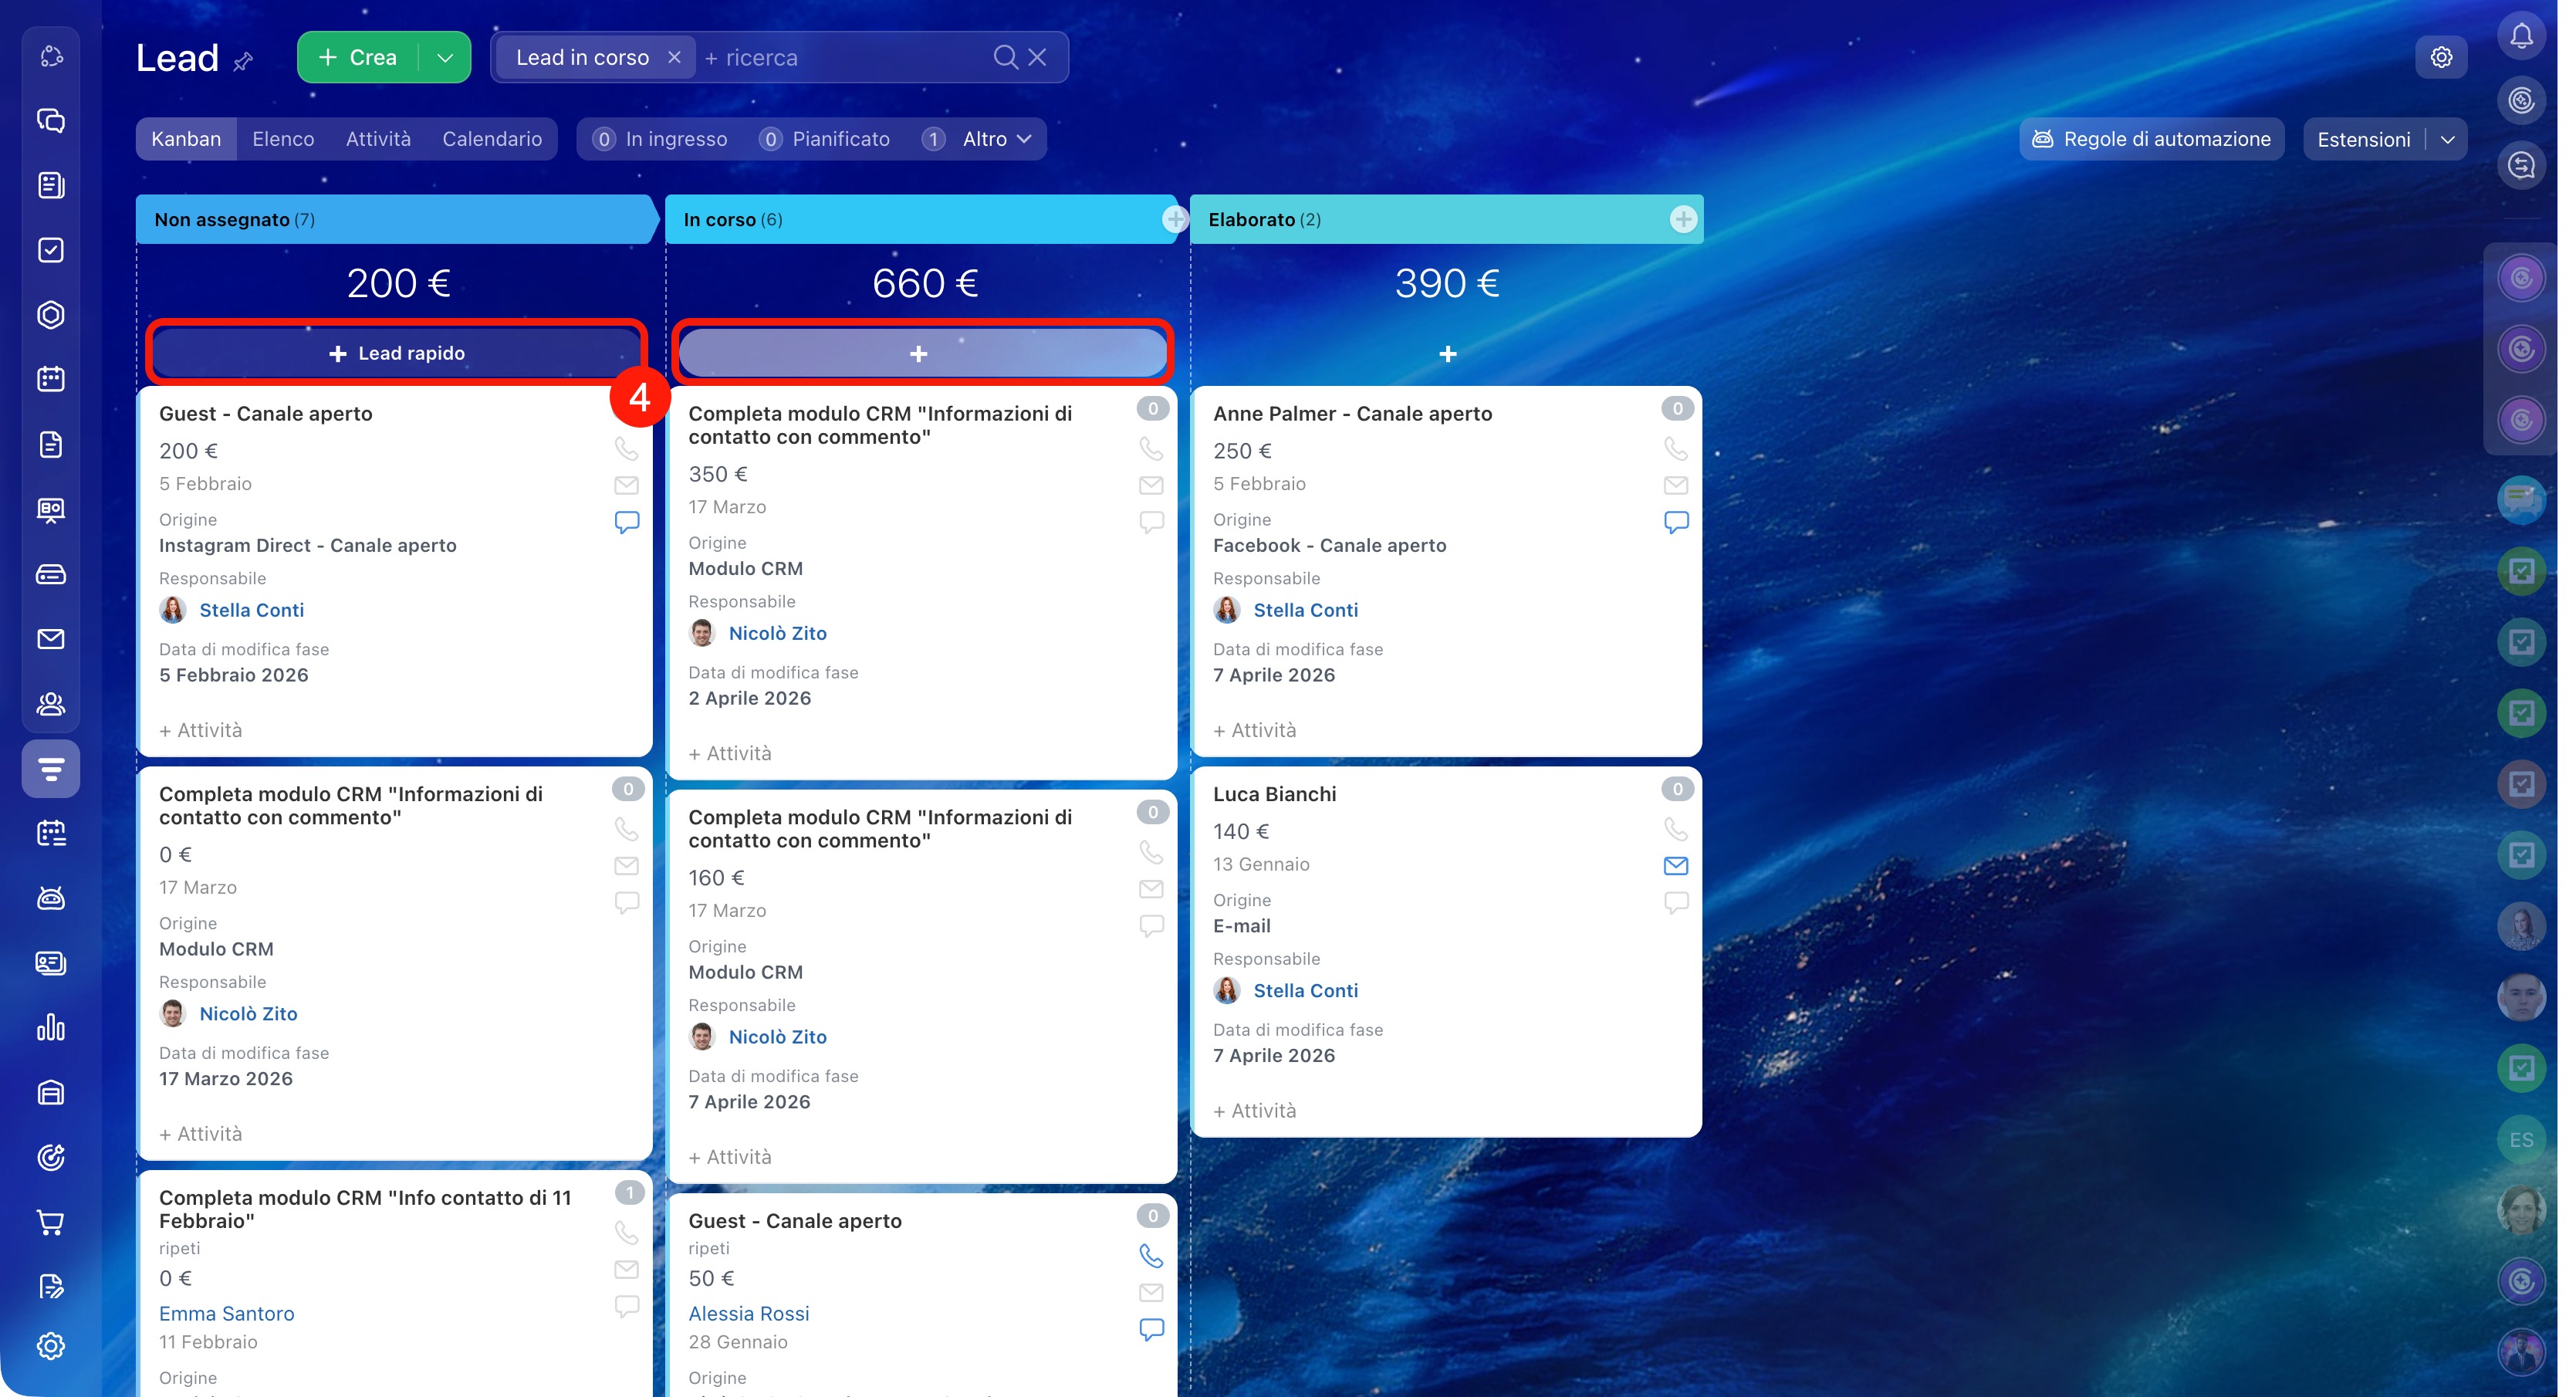Pin the Lead page with pin icon
The image size is (2576, 1397).
click(243, 62)
